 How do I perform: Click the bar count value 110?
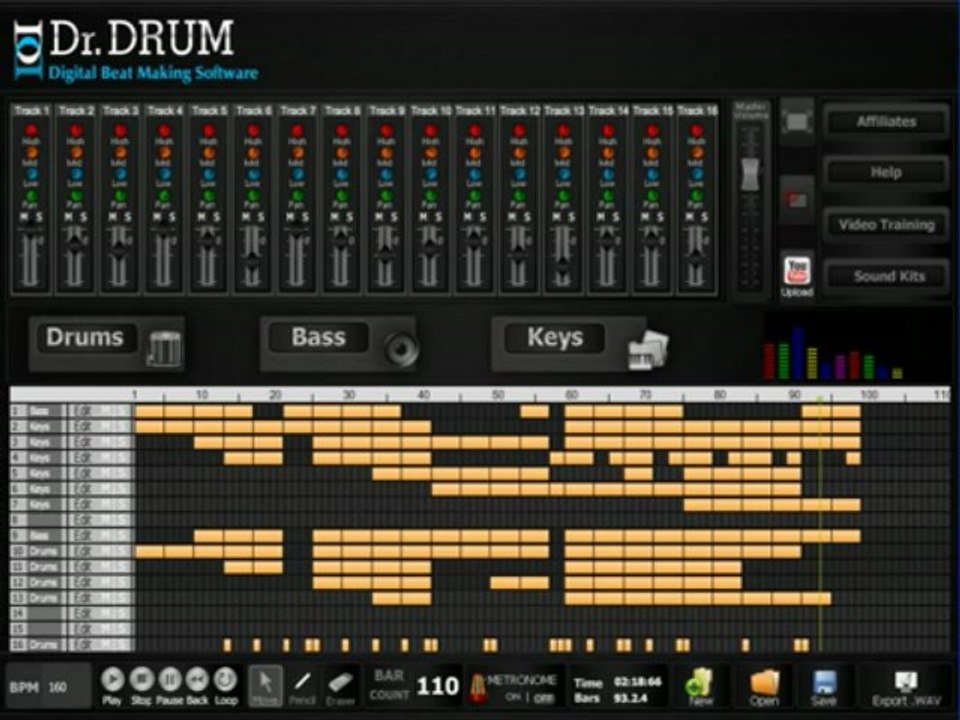[438, 686]
